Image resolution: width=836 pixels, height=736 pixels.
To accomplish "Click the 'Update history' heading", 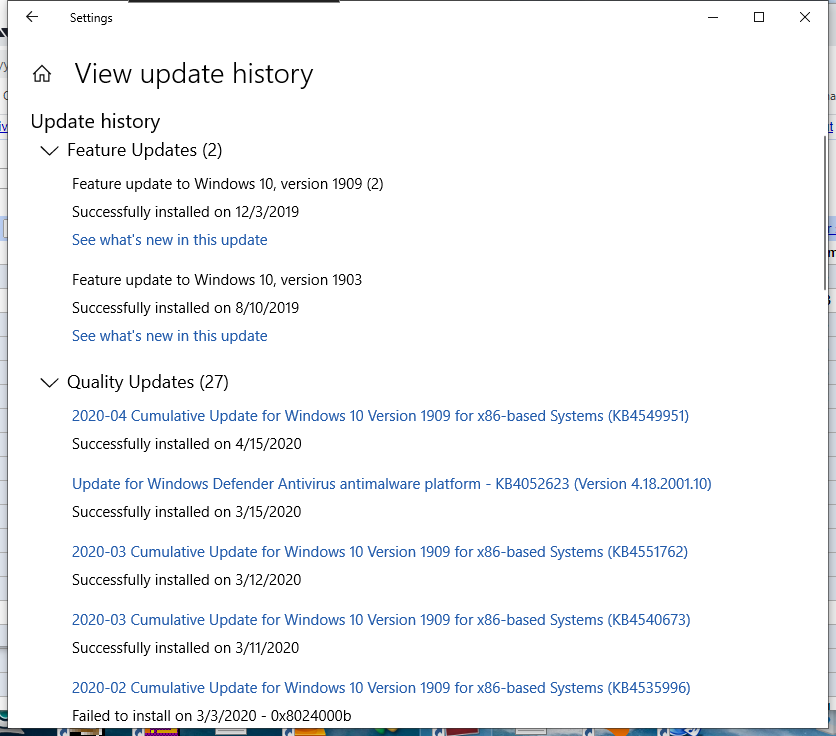I will pyautogui.click(x=95, y=122).
